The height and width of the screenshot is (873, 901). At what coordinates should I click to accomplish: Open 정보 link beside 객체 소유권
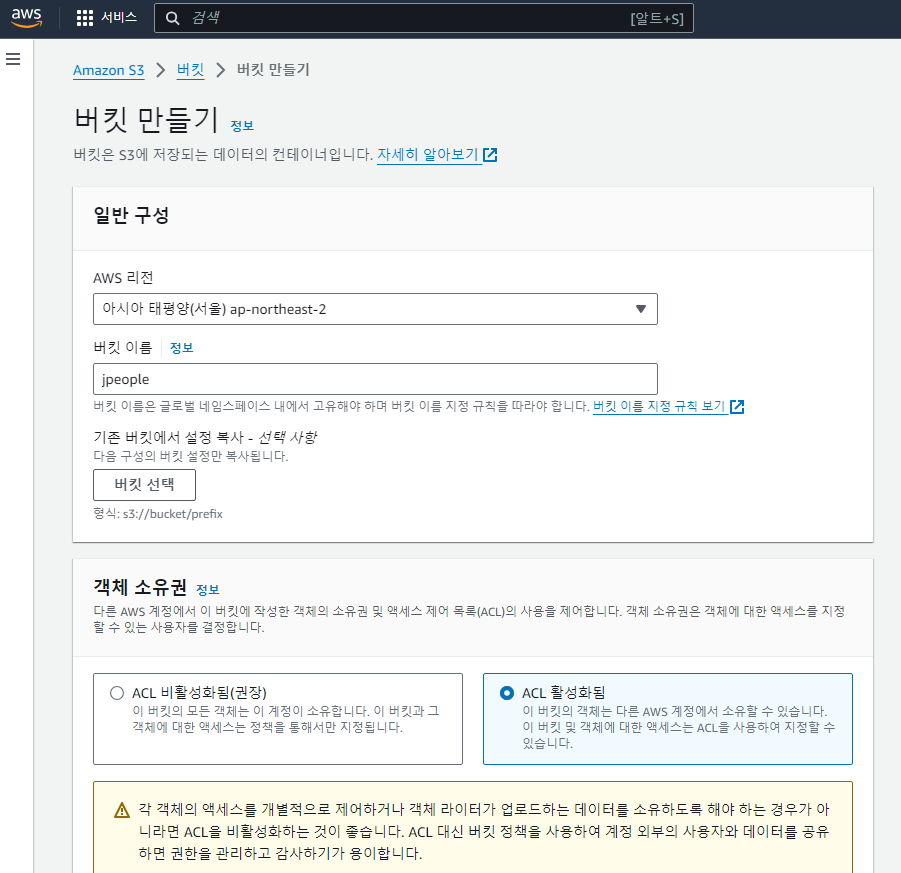(207, 590)
